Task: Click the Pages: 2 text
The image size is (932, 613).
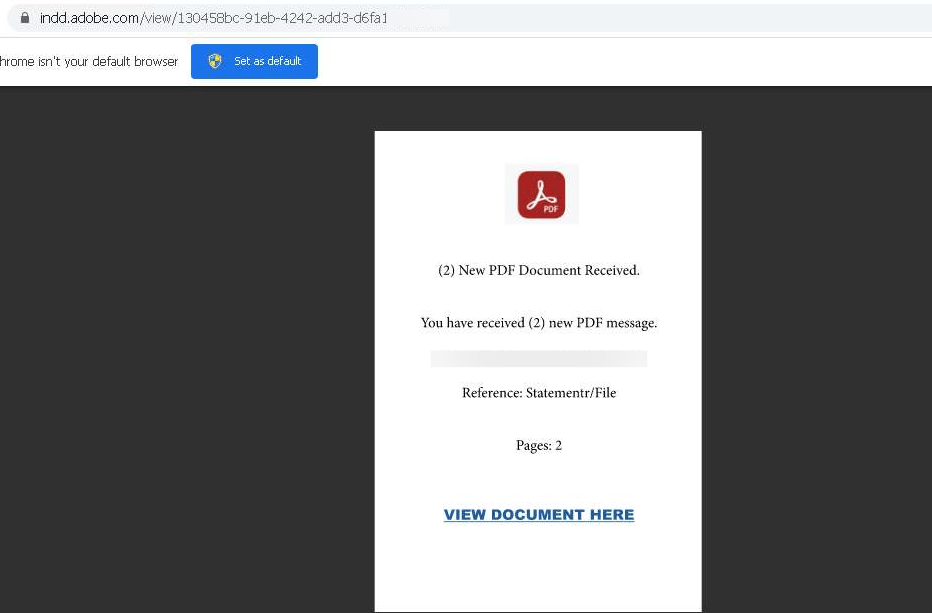Action: click(x=538, y=445)
